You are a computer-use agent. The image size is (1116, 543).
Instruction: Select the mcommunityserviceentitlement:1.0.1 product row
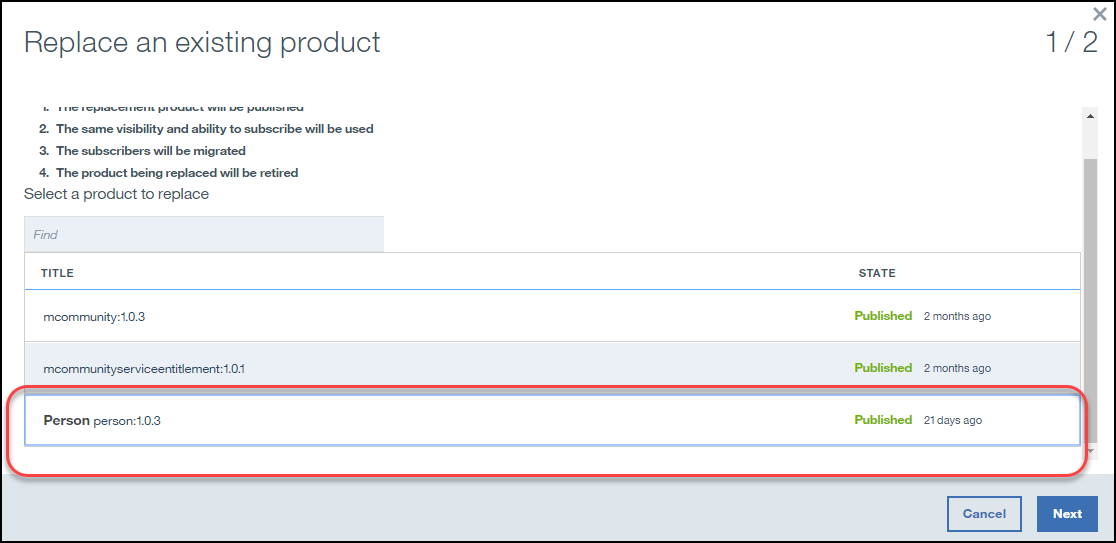pos(552,368)
